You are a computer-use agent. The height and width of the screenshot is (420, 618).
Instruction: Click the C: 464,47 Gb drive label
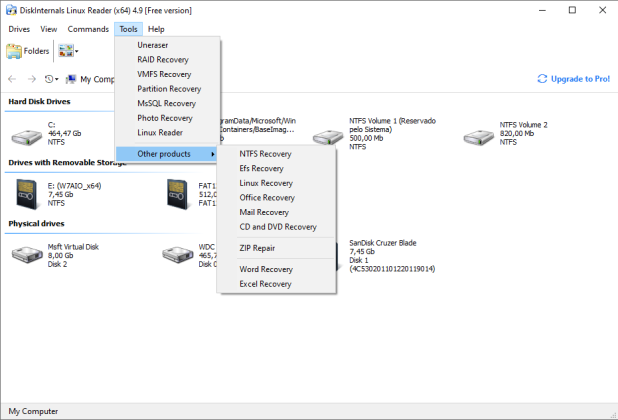pos(64,133)
